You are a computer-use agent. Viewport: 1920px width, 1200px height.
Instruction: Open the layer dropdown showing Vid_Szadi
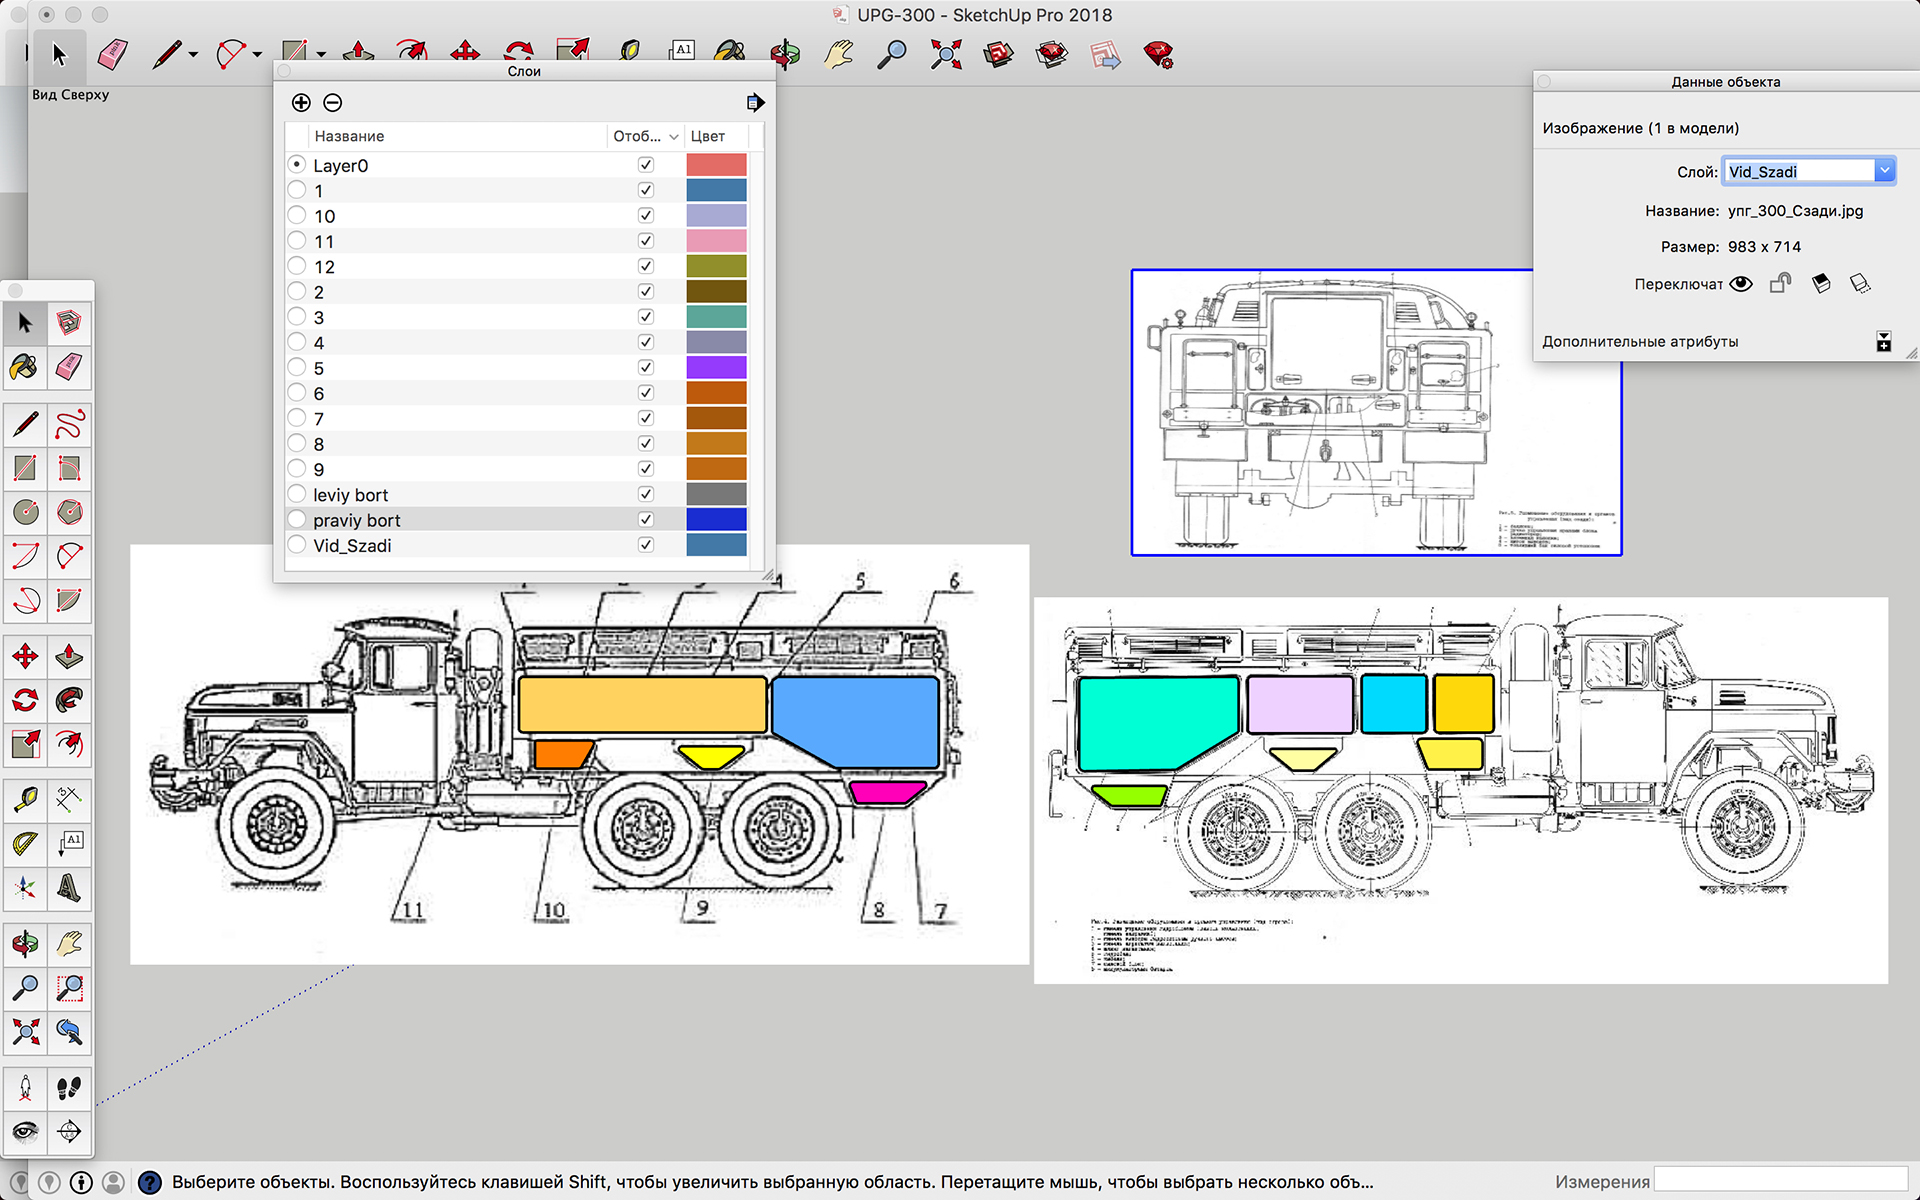point(1884,171)
